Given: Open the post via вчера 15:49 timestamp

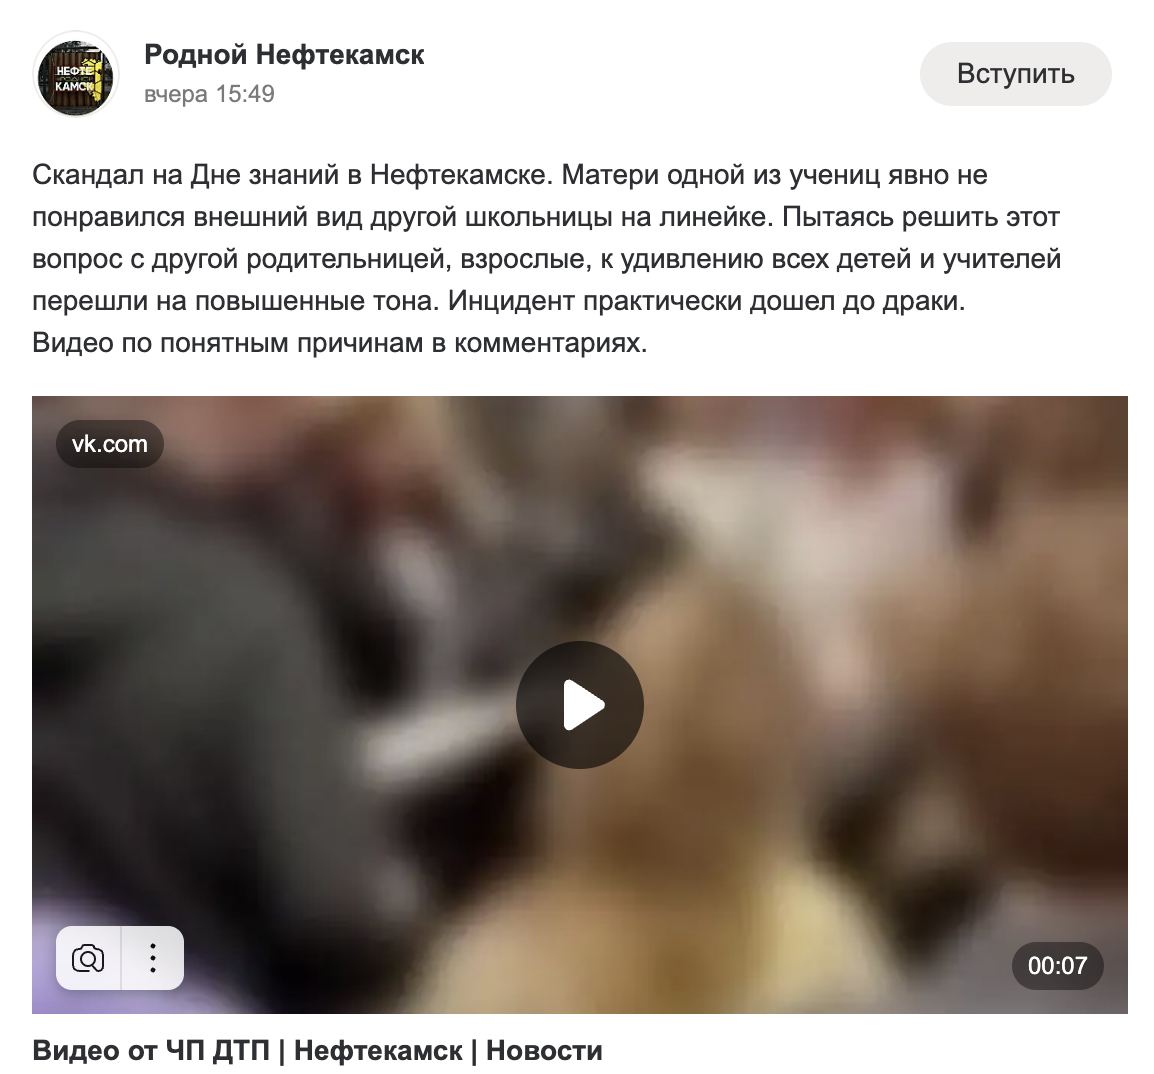Looking at the screenshot, I should tap(209, 94).
